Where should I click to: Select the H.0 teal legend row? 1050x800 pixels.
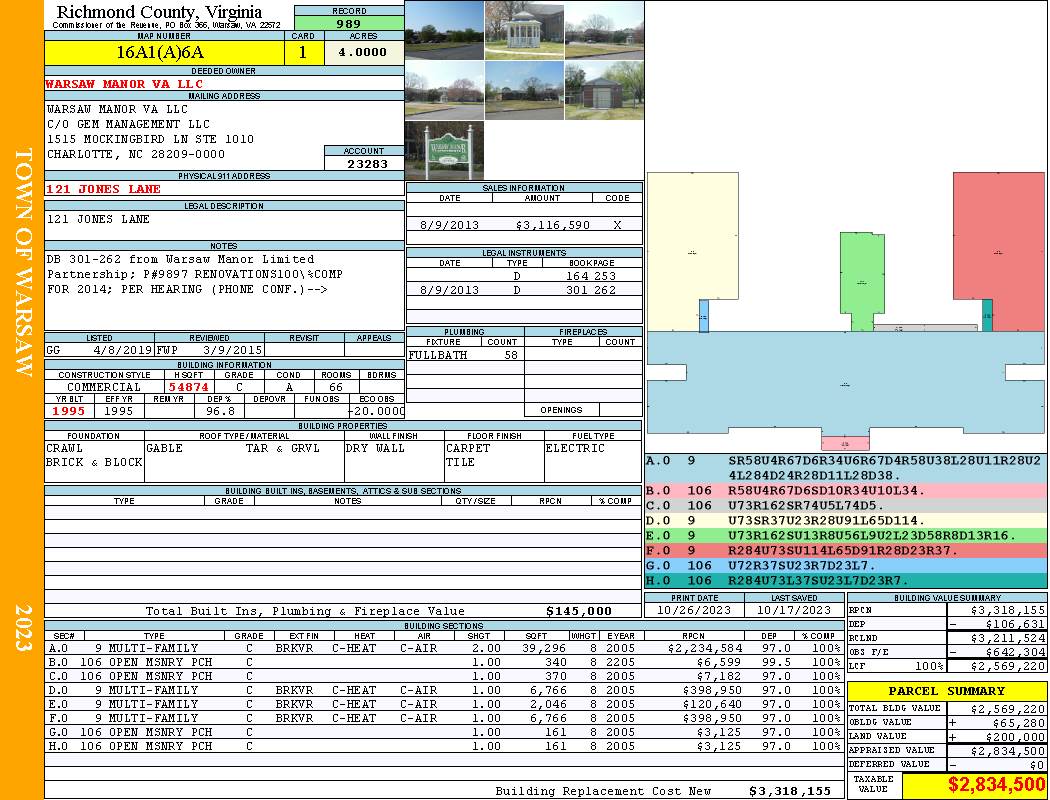845,580
